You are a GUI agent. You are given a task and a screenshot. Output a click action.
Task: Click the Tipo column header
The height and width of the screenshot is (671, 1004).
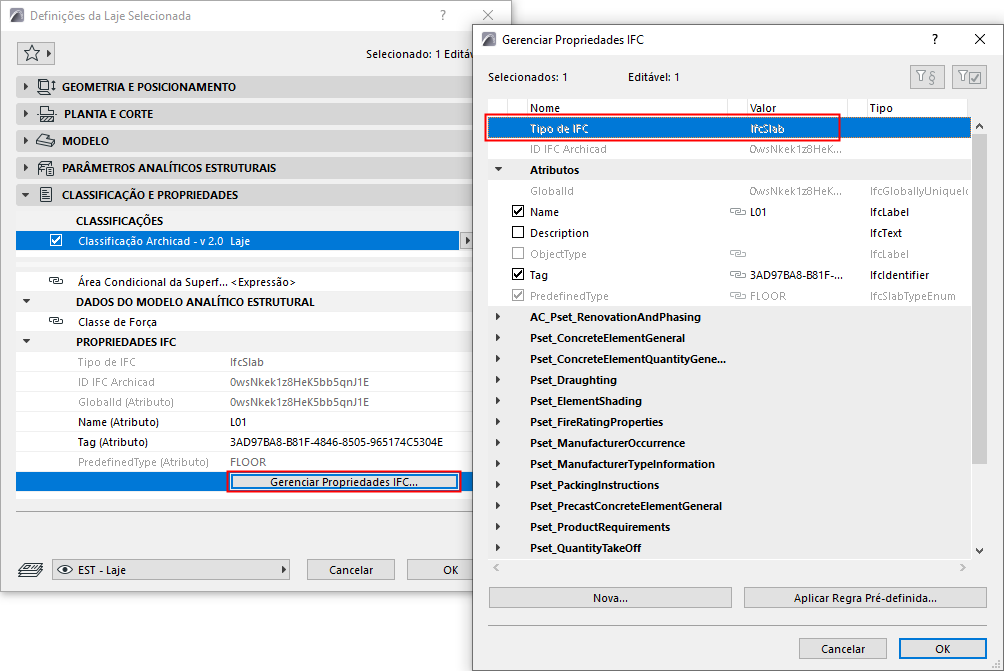point(917,108)
